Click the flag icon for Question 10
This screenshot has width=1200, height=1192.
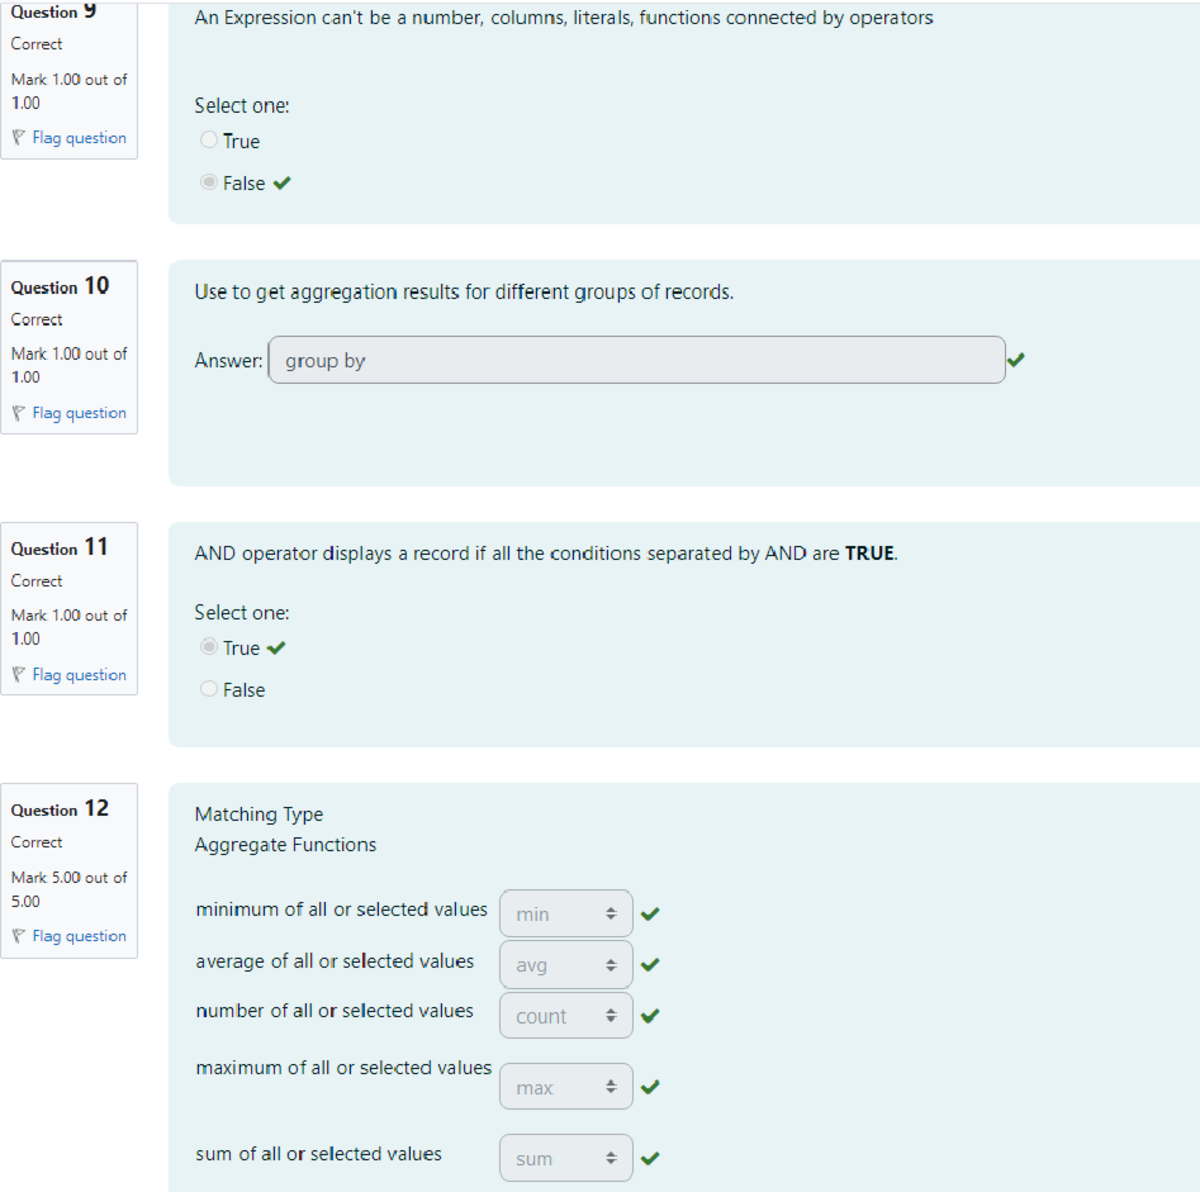pos(19,413)
